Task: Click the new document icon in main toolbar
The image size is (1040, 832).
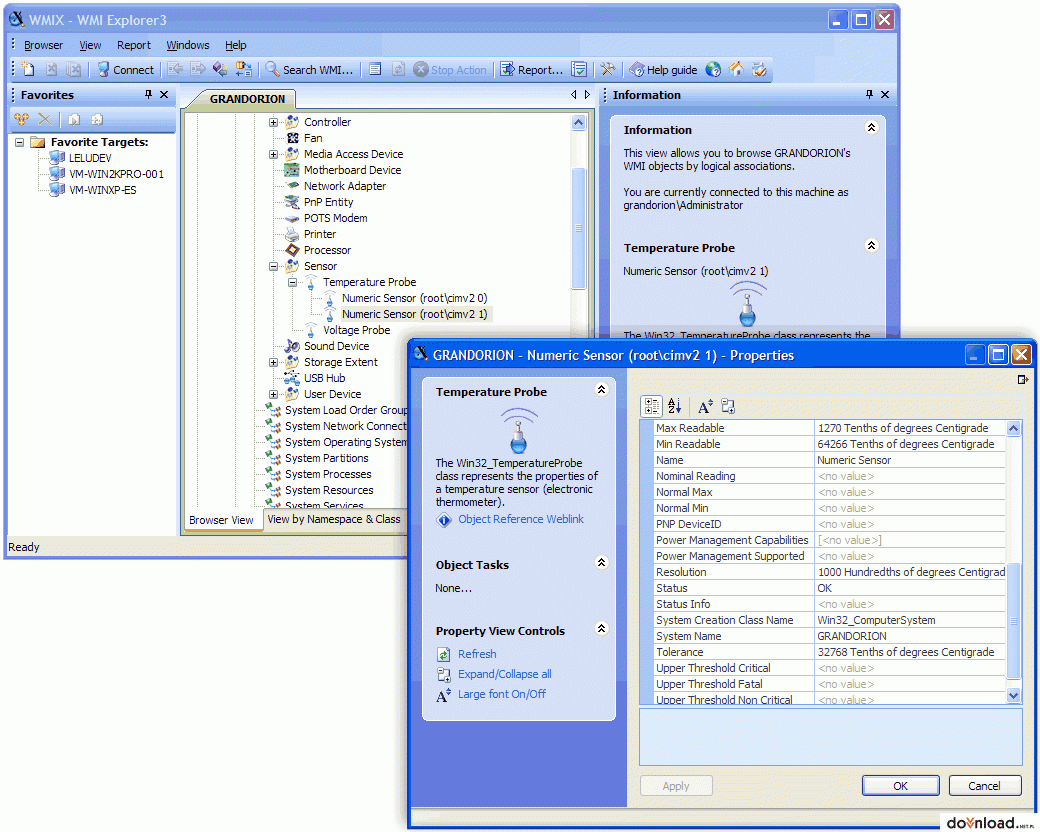Action: pos(28,69)
